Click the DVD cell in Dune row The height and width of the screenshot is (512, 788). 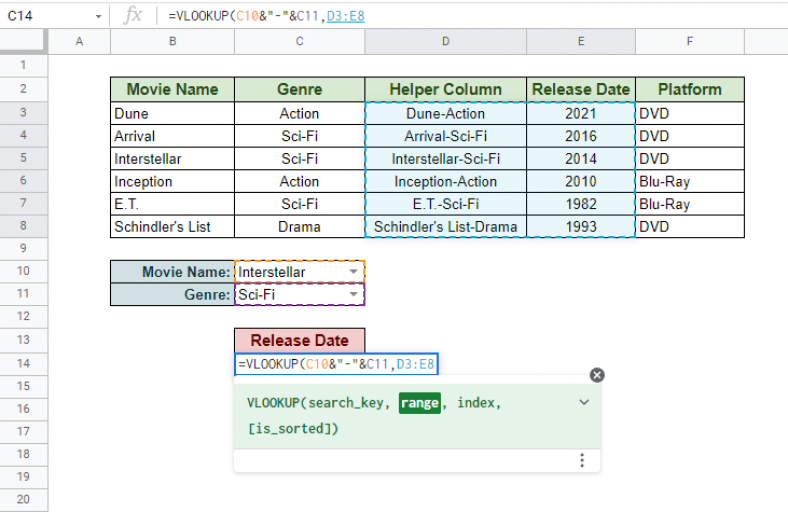(x=690, y=114)
